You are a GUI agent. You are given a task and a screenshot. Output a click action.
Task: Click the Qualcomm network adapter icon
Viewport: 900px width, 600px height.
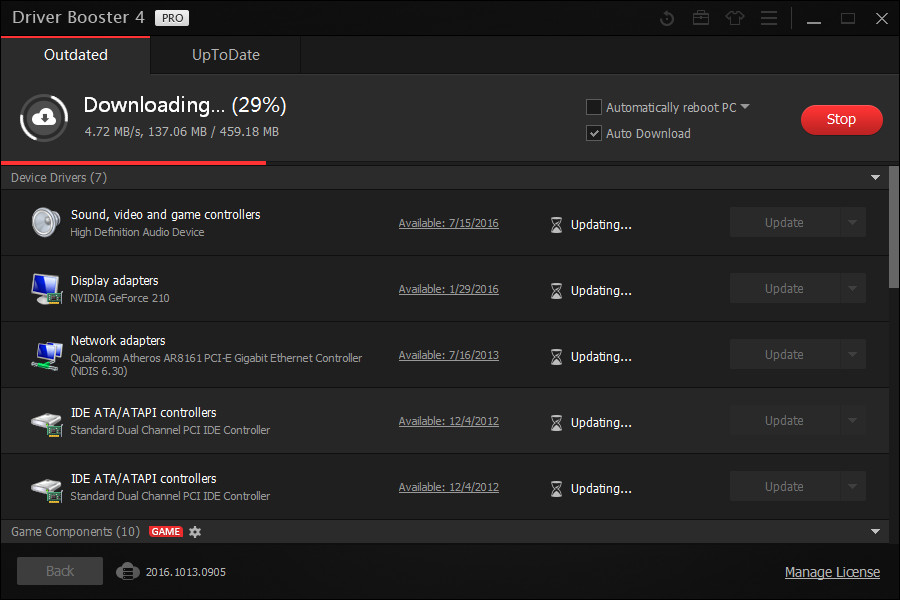tap(46, 354)
